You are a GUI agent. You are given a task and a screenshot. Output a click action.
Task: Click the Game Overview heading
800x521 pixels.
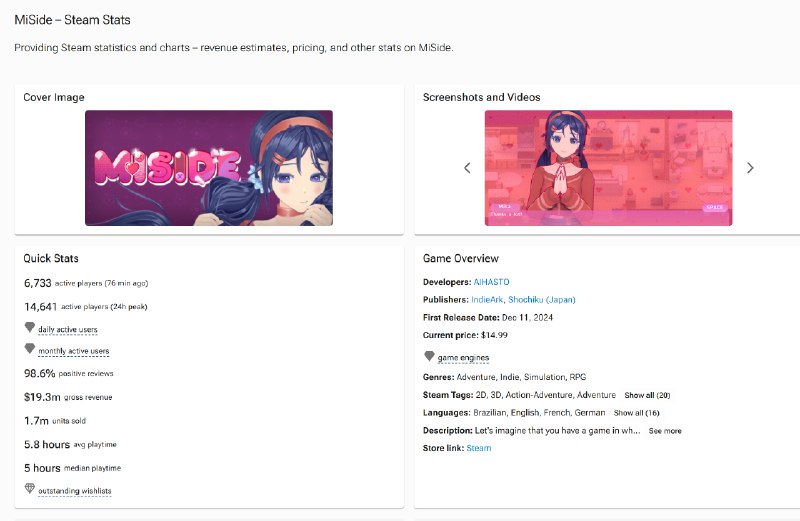click(461, 258)
